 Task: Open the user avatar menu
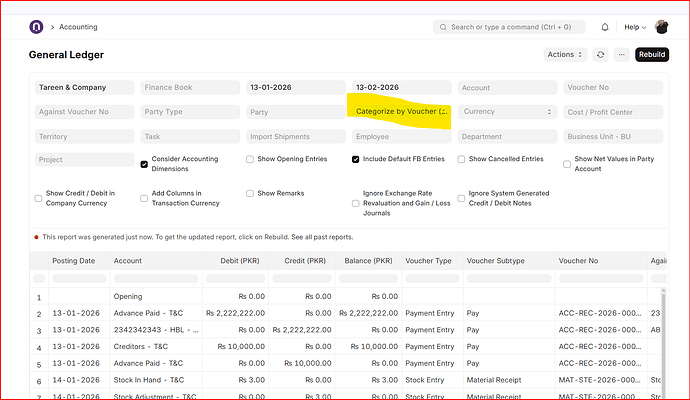coord(661,27)
